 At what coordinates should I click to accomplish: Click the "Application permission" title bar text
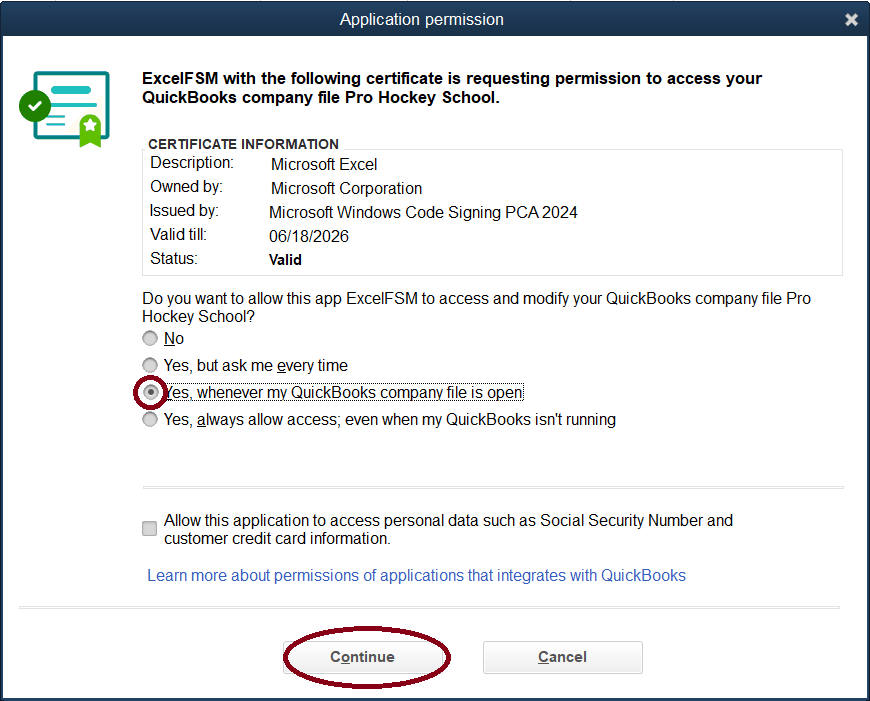[x=422, y=19]
